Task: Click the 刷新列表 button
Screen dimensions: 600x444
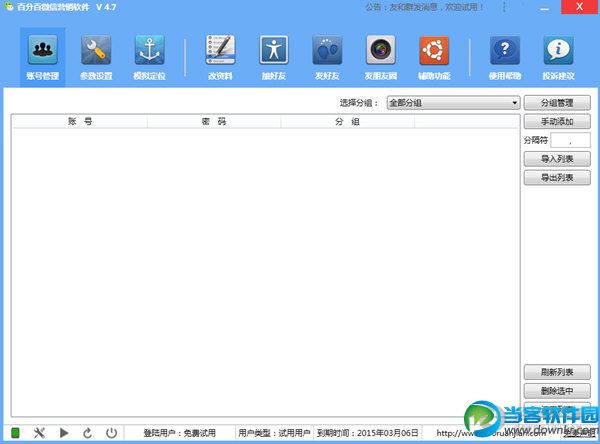Action: coord(557,372)
